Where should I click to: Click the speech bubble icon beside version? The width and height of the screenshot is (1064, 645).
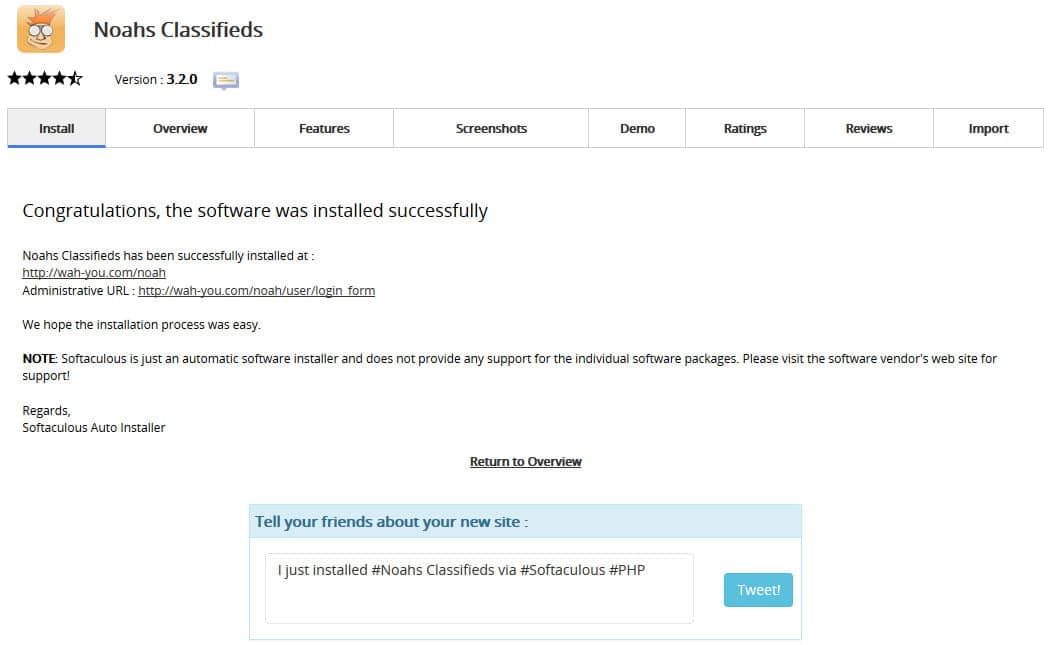tap(226, 80)
